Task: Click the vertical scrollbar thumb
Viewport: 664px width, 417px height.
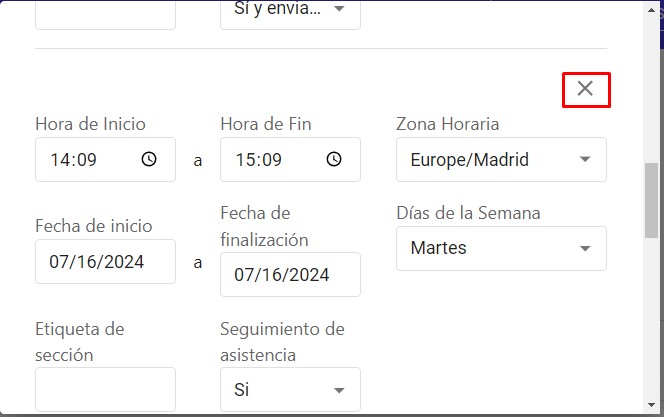Action: point(651,200)
